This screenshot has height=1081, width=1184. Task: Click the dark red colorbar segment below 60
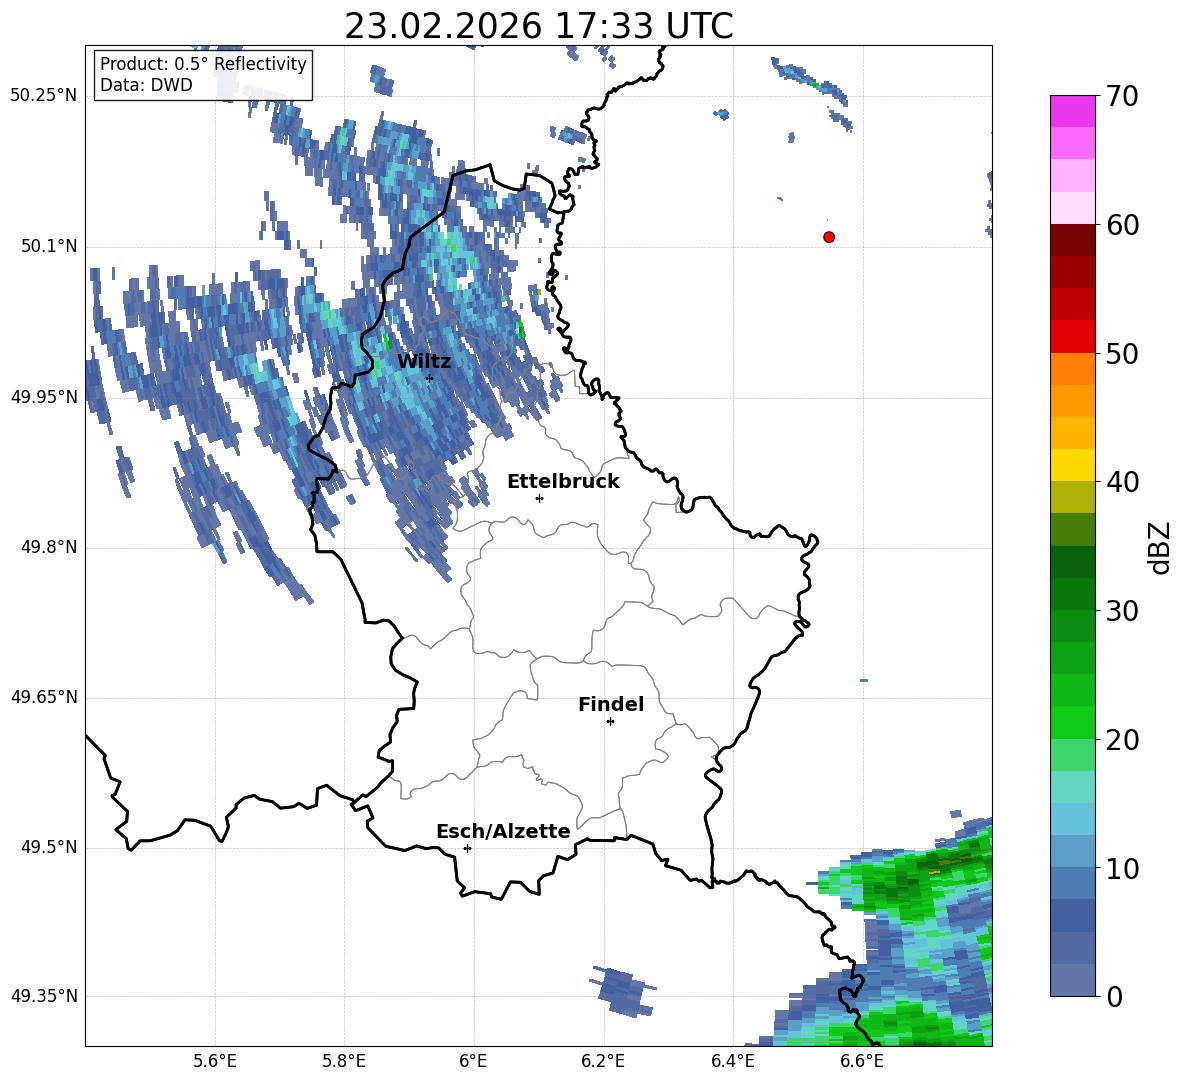[1072, 240]
